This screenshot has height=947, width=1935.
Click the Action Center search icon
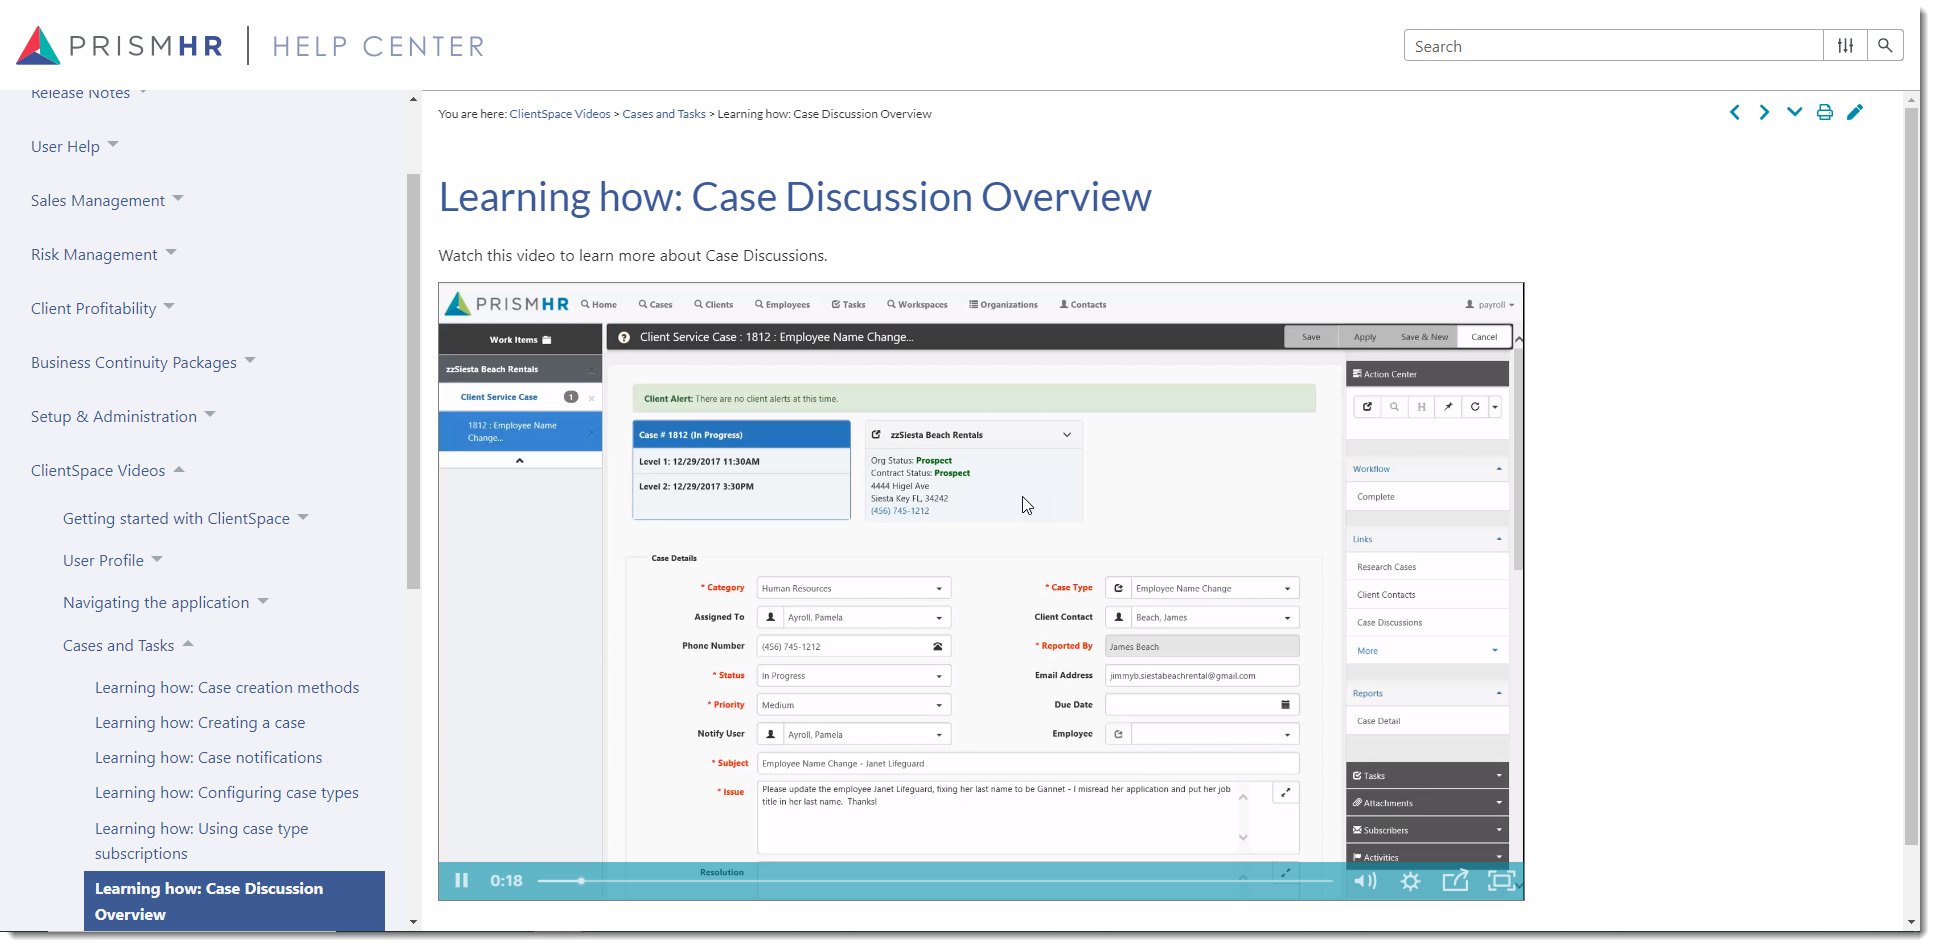coord(1394,407)
